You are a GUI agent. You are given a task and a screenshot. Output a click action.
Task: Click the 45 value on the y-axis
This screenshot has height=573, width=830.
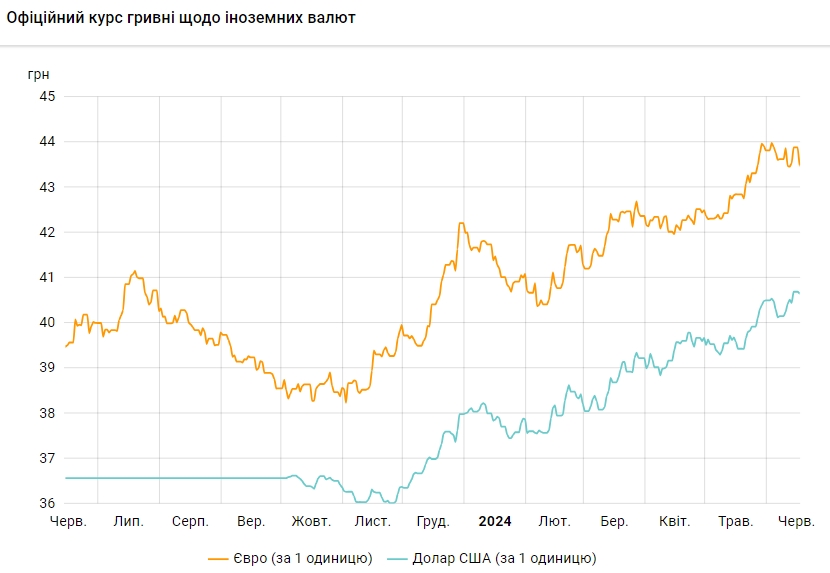47,97
